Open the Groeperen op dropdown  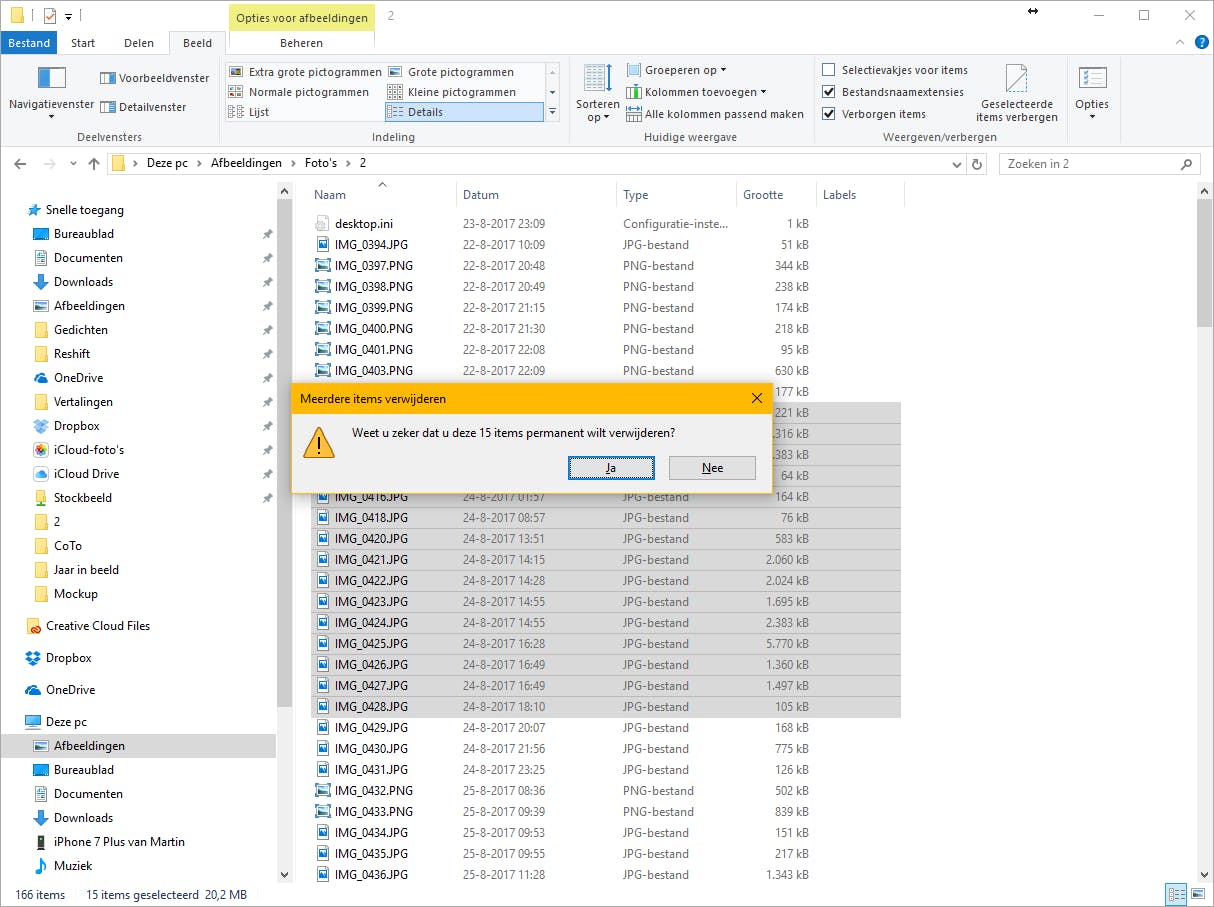(677, 70)
